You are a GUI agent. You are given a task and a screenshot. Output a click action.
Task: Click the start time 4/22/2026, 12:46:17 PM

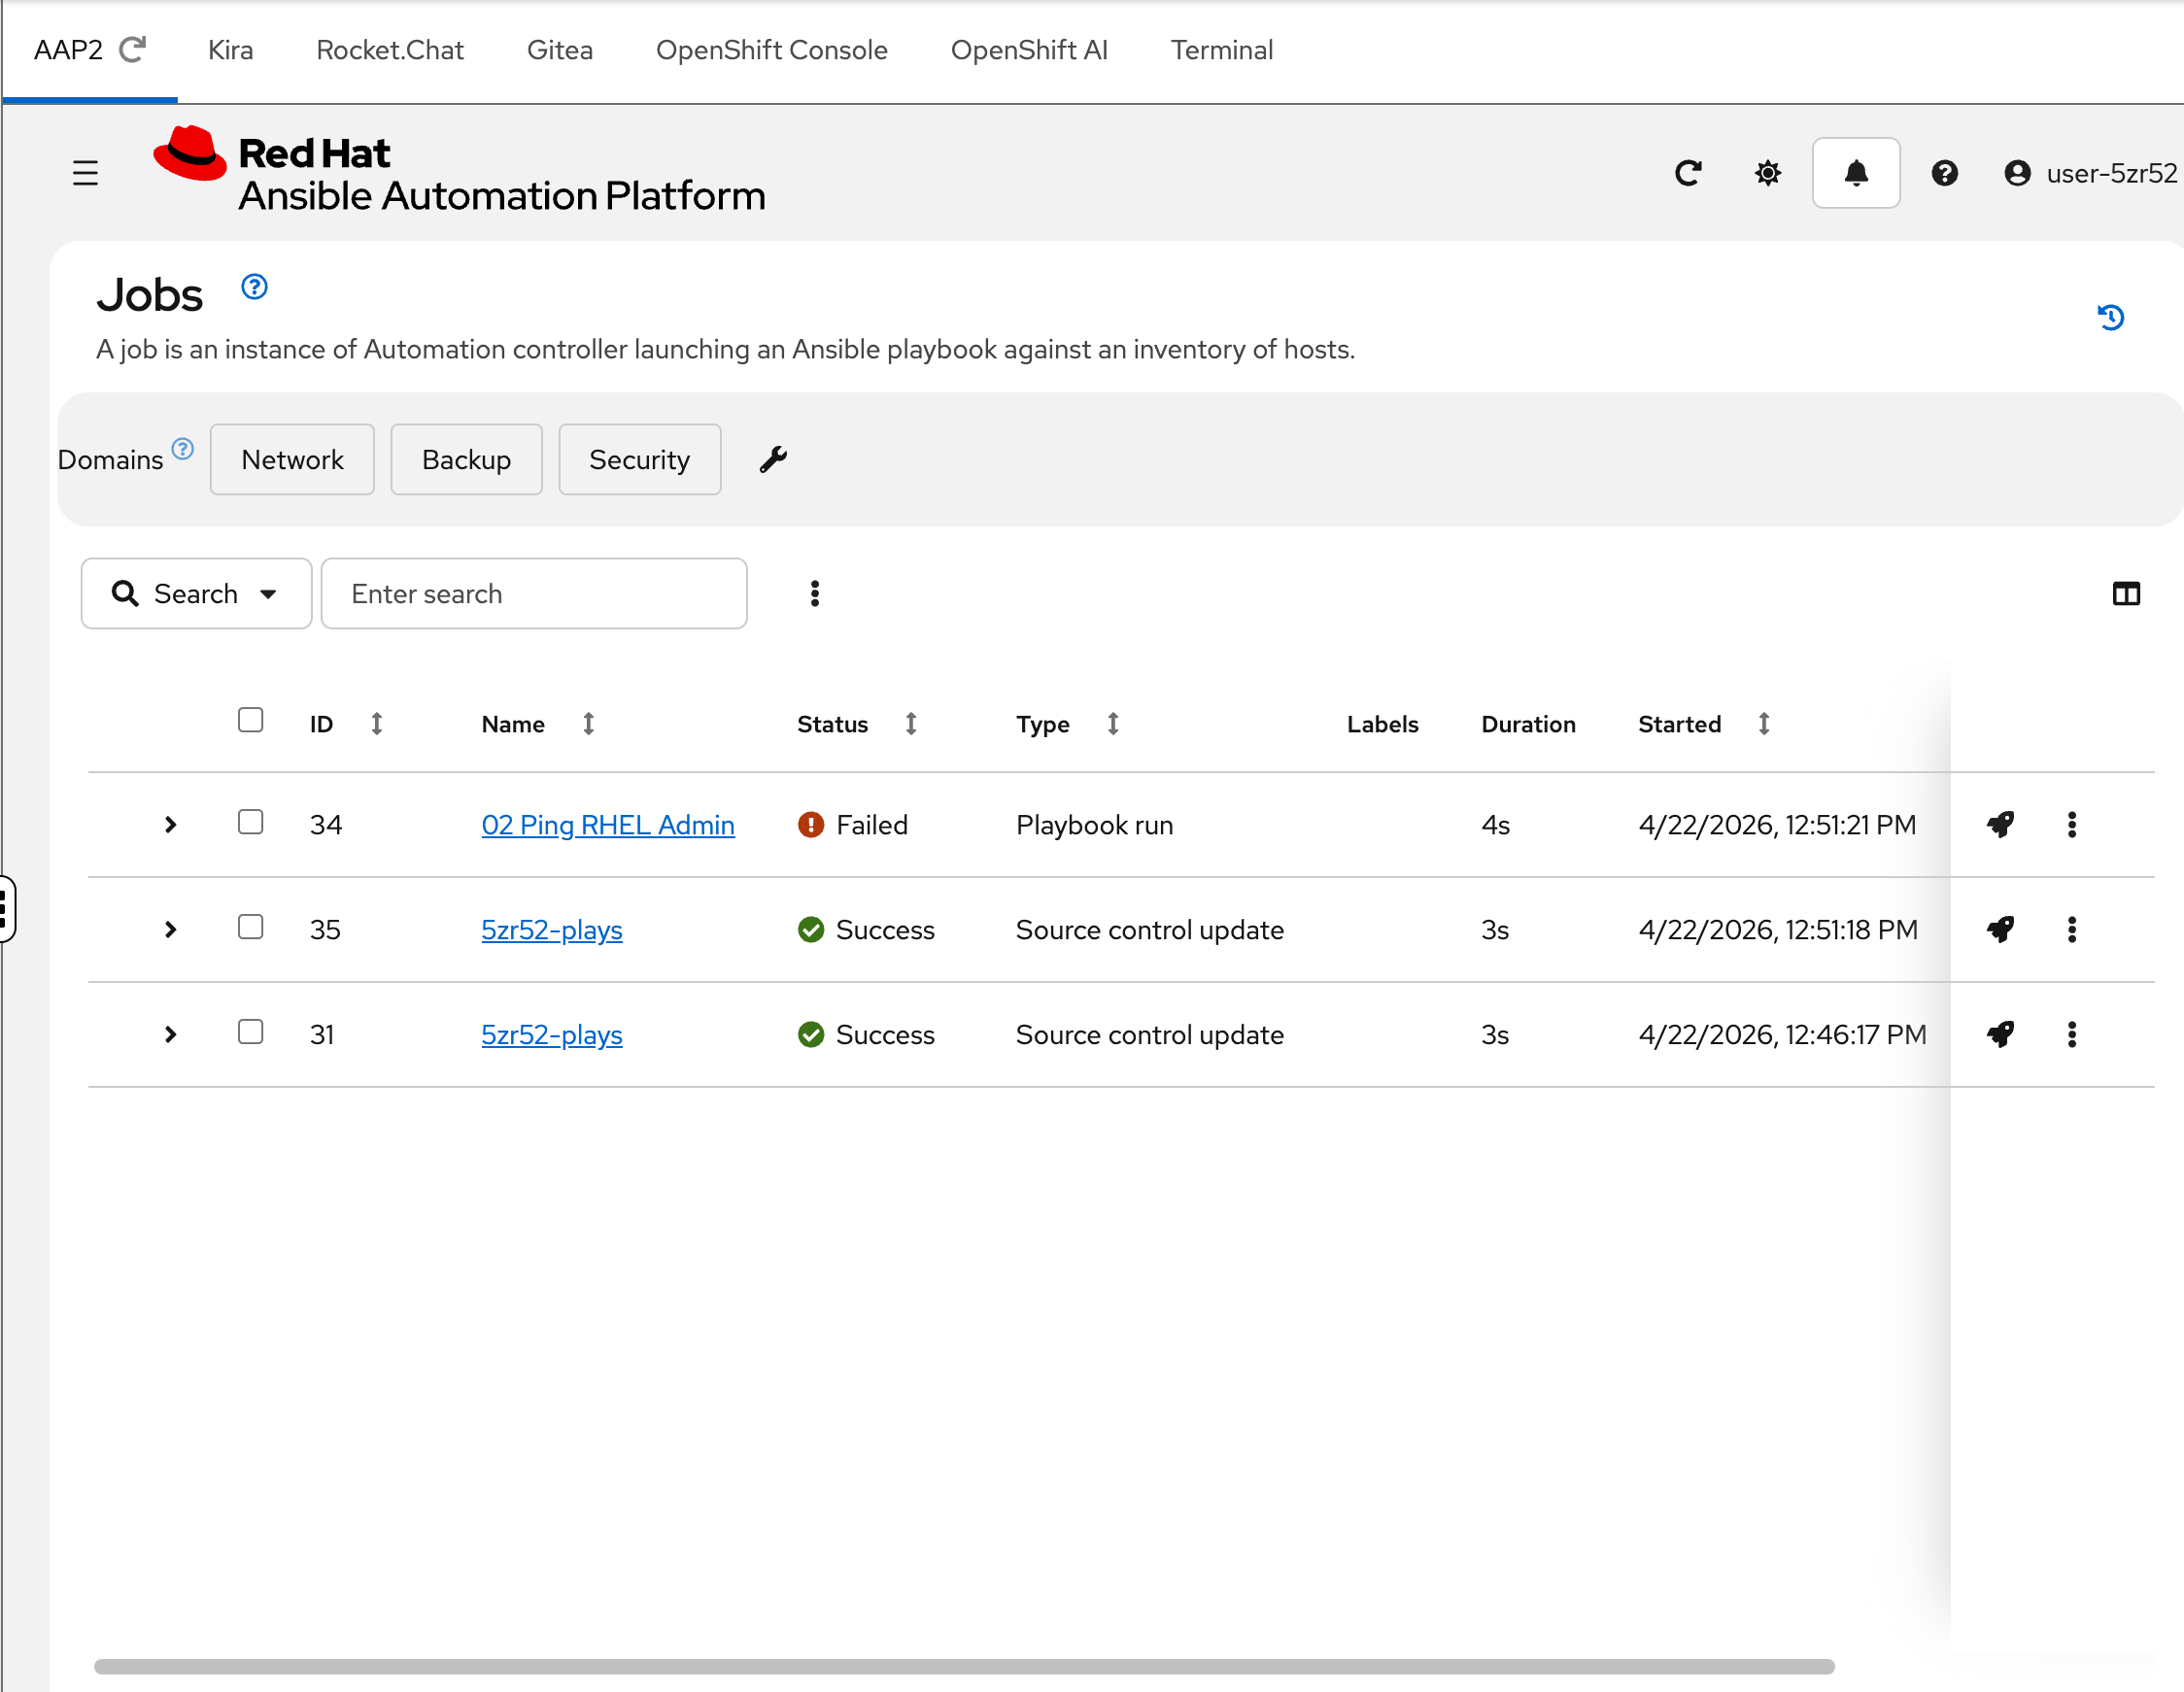pos(1782,1035)
